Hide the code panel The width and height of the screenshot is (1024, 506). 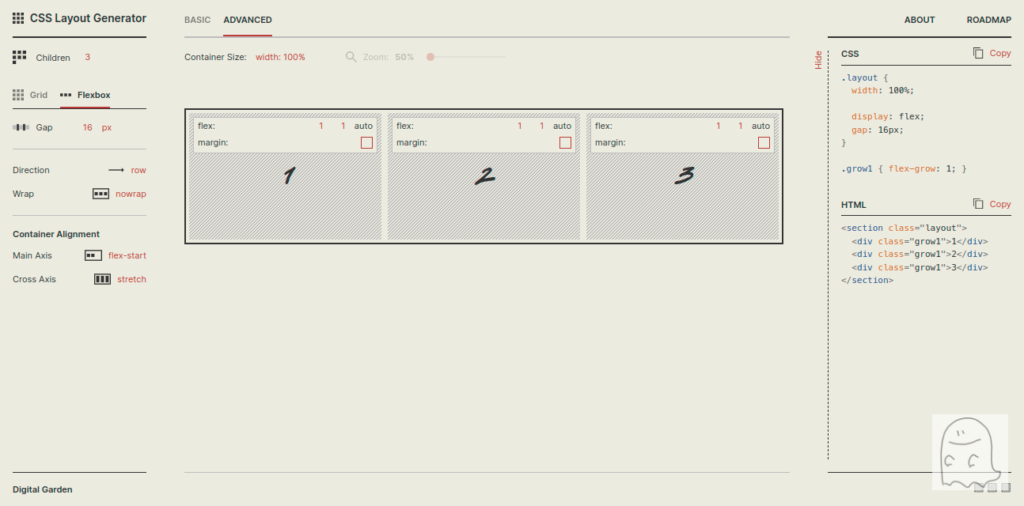click(818, 60)
